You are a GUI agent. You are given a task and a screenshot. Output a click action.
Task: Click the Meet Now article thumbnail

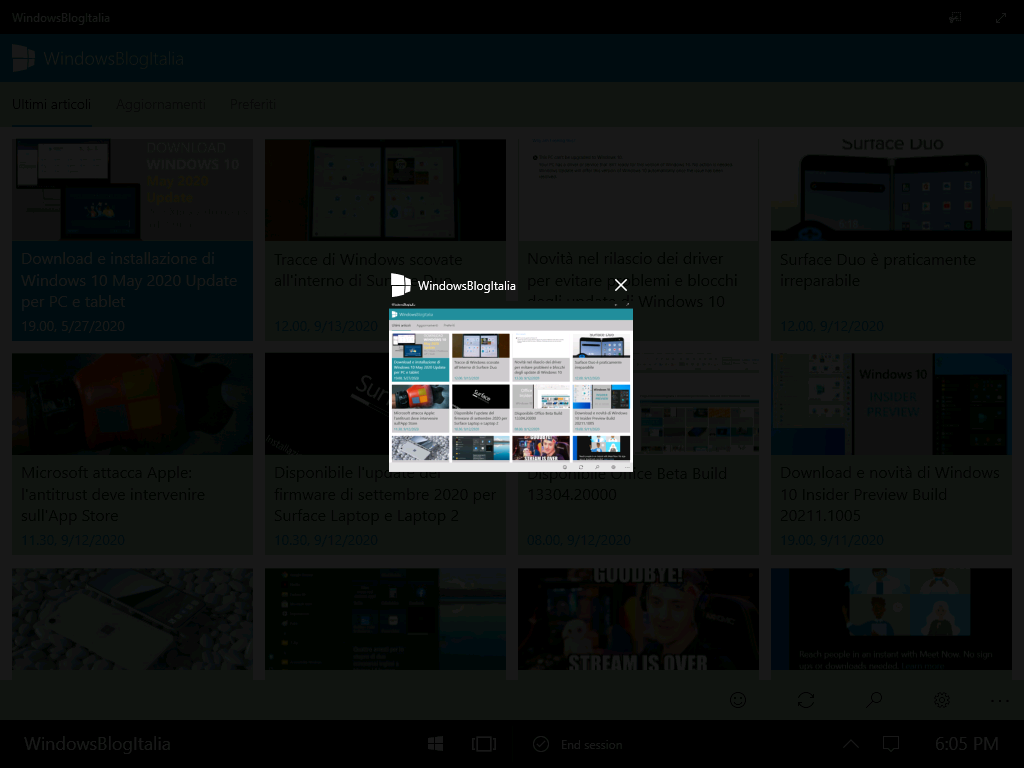tap(891, 619)
